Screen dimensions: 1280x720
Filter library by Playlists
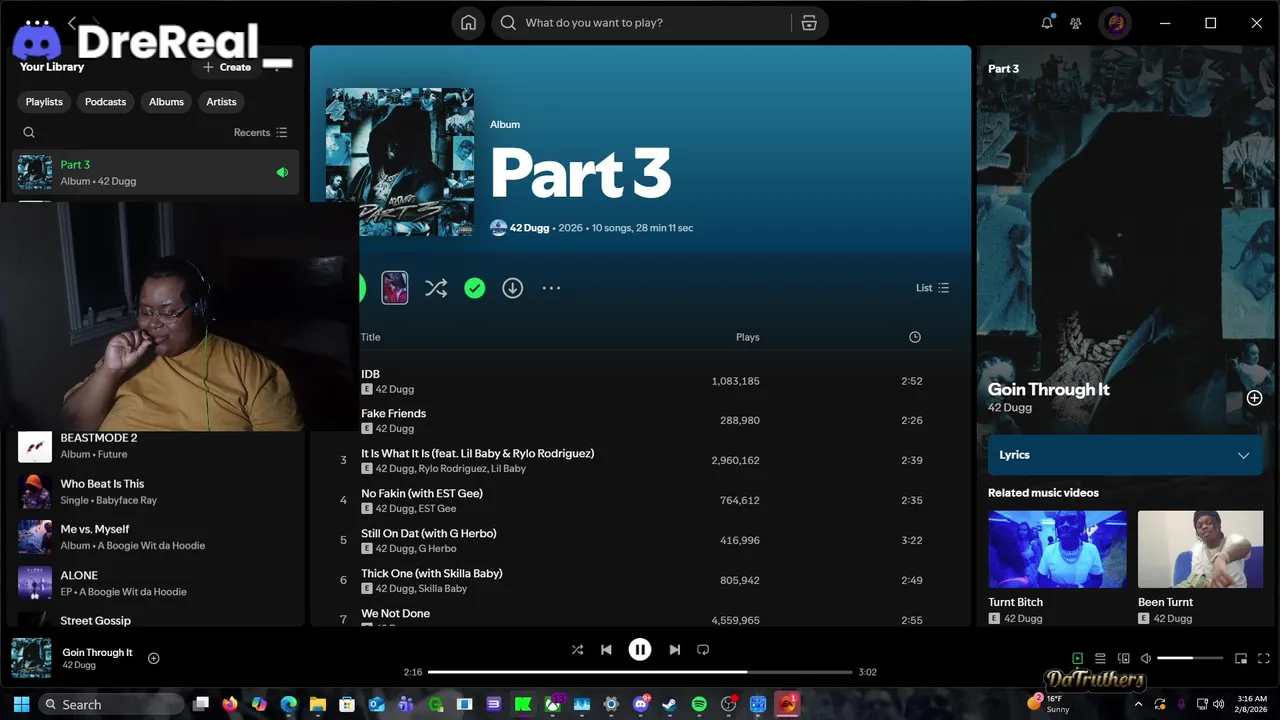(x=44, y=102)
